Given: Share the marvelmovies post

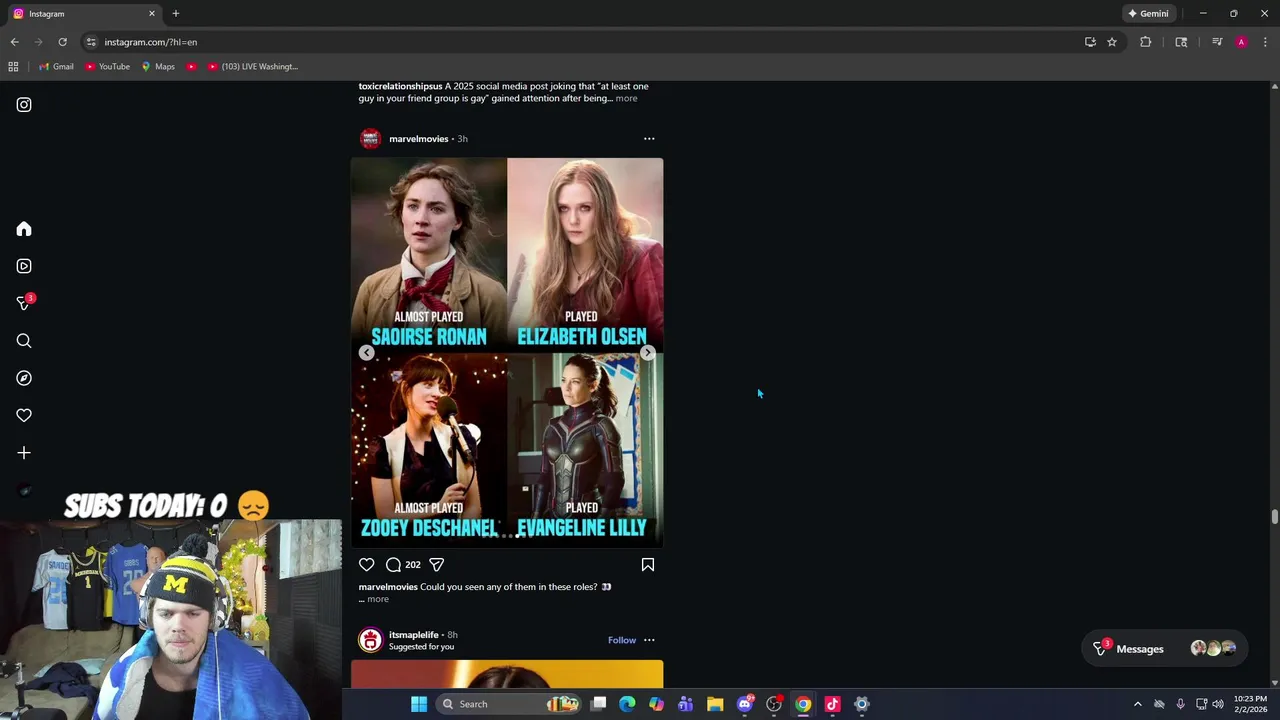Looking at the screenshot, I should coord(437,565).
